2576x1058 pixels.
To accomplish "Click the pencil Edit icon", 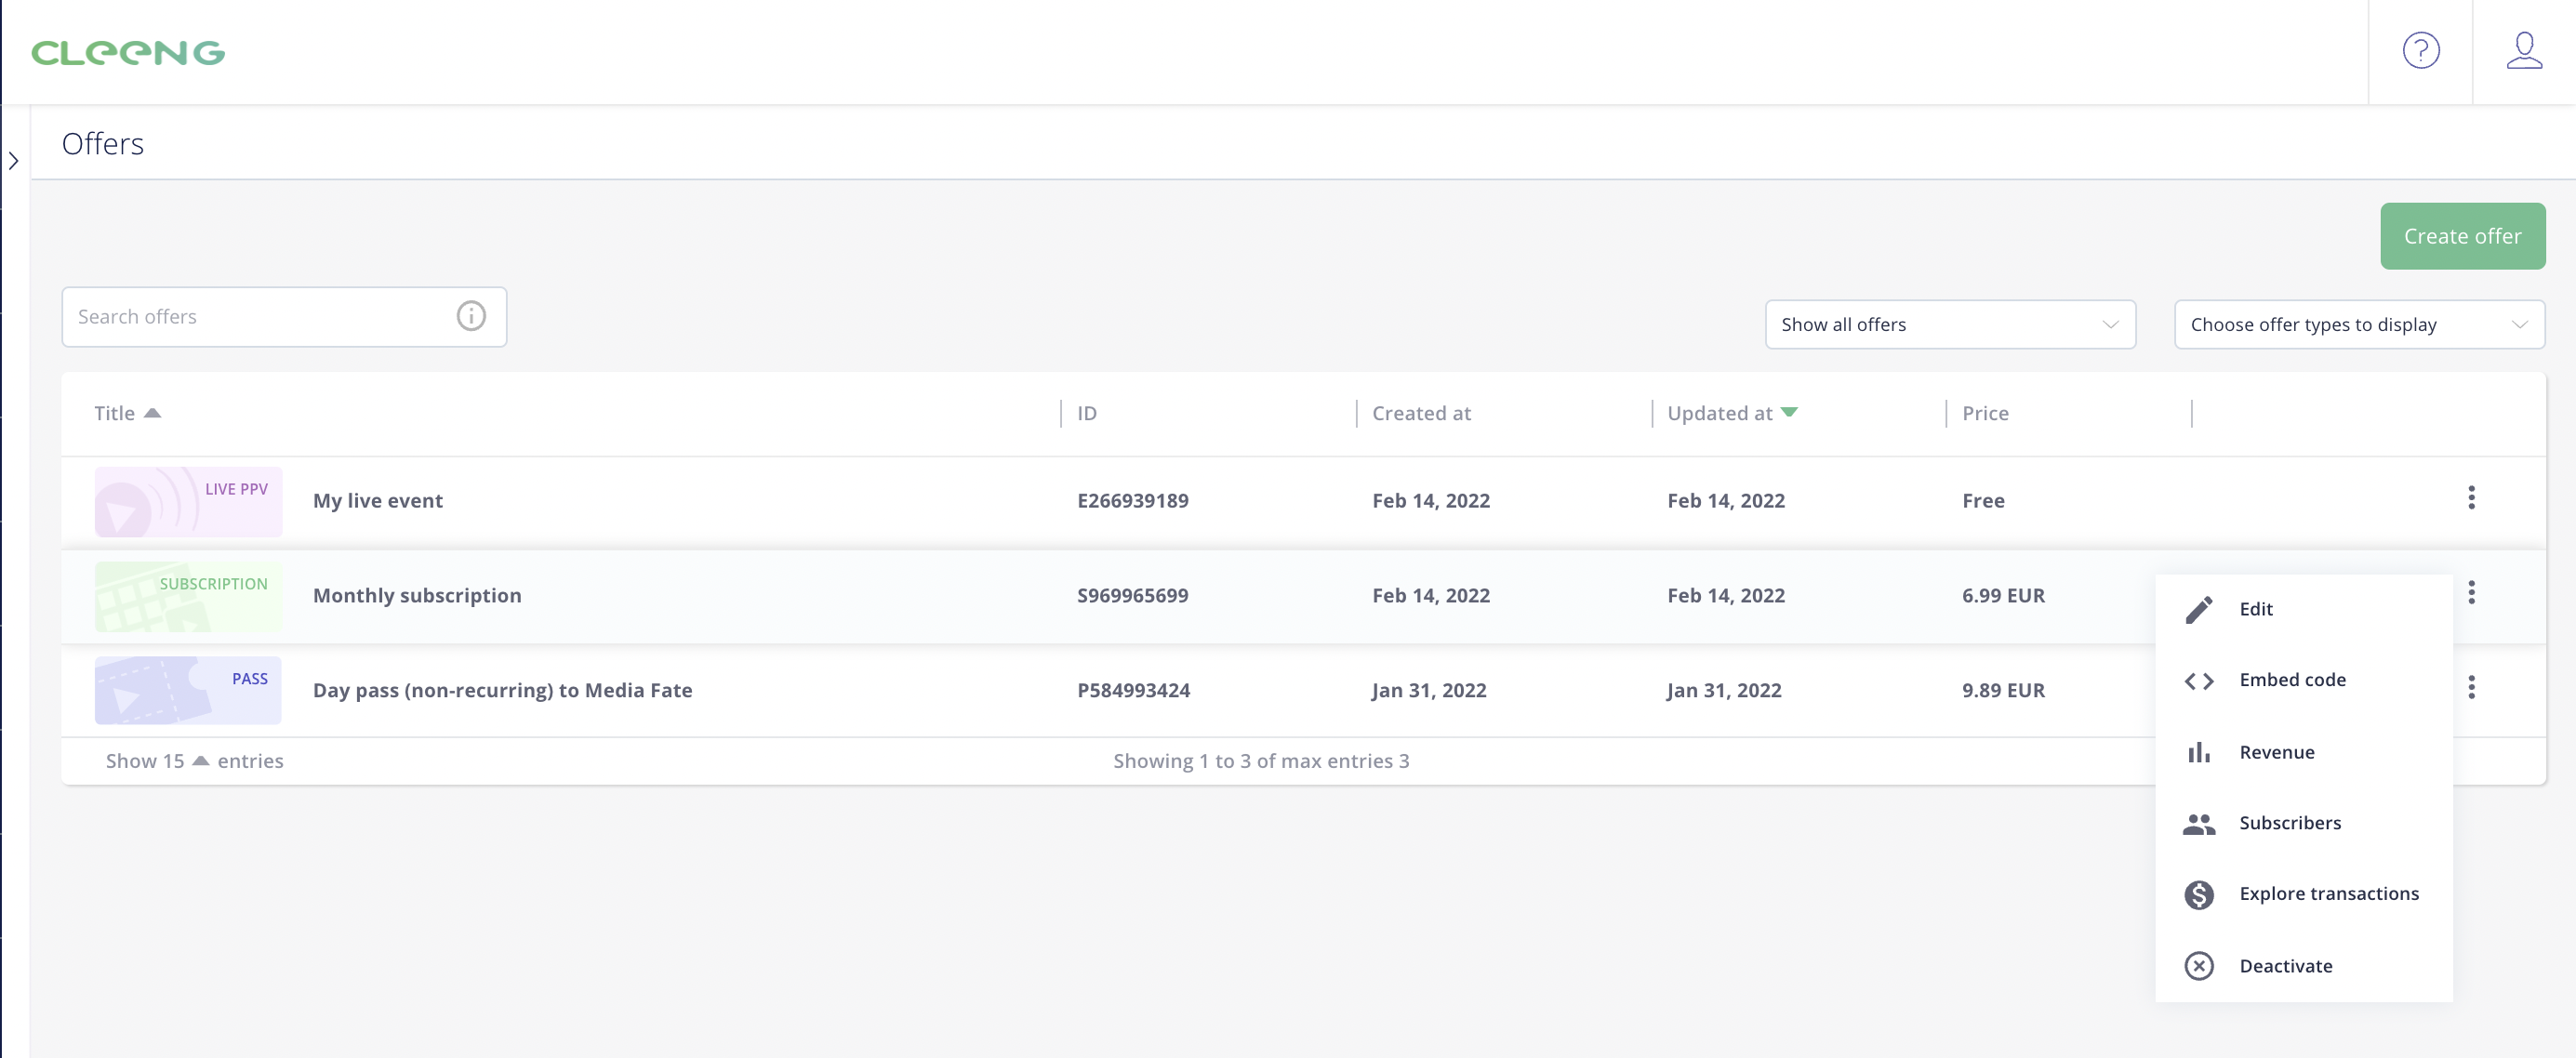I will click(2199, 609).
